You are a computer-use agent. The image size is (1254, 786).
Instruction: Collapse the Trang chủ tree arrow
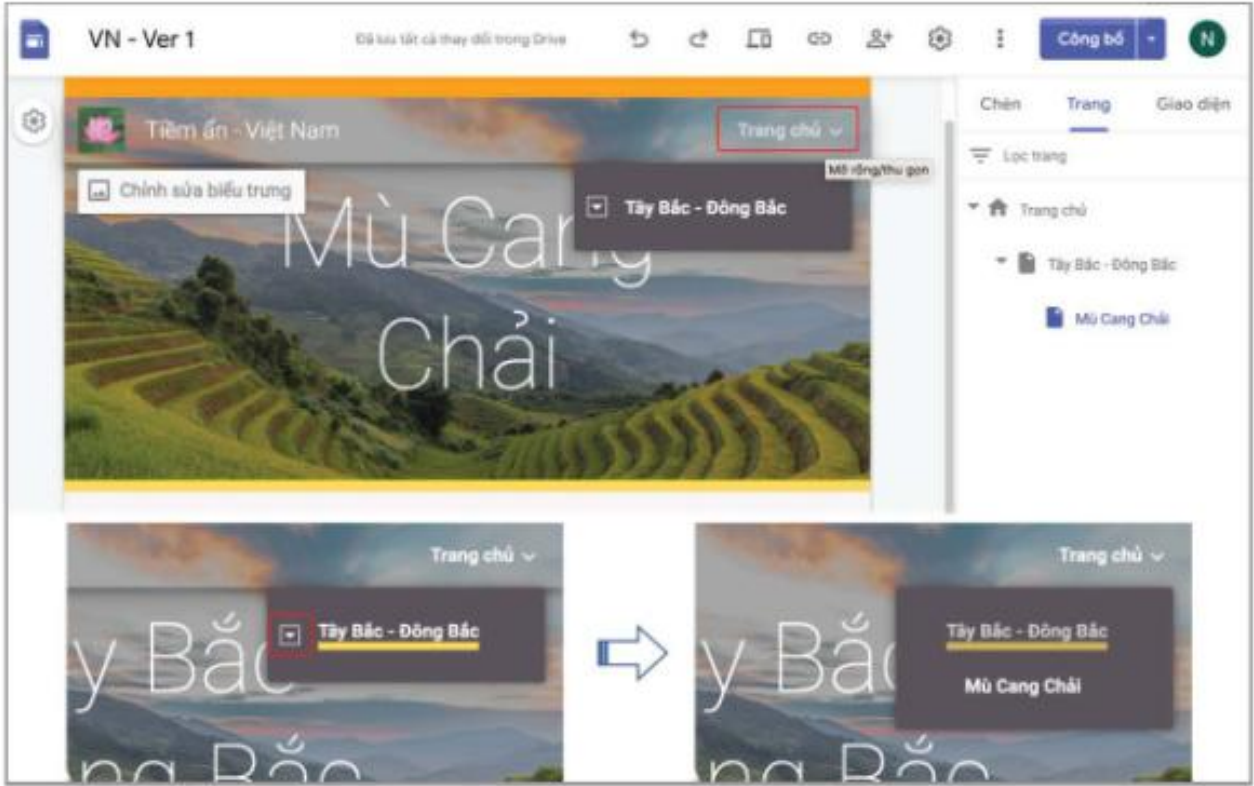[x=973, y=208]
